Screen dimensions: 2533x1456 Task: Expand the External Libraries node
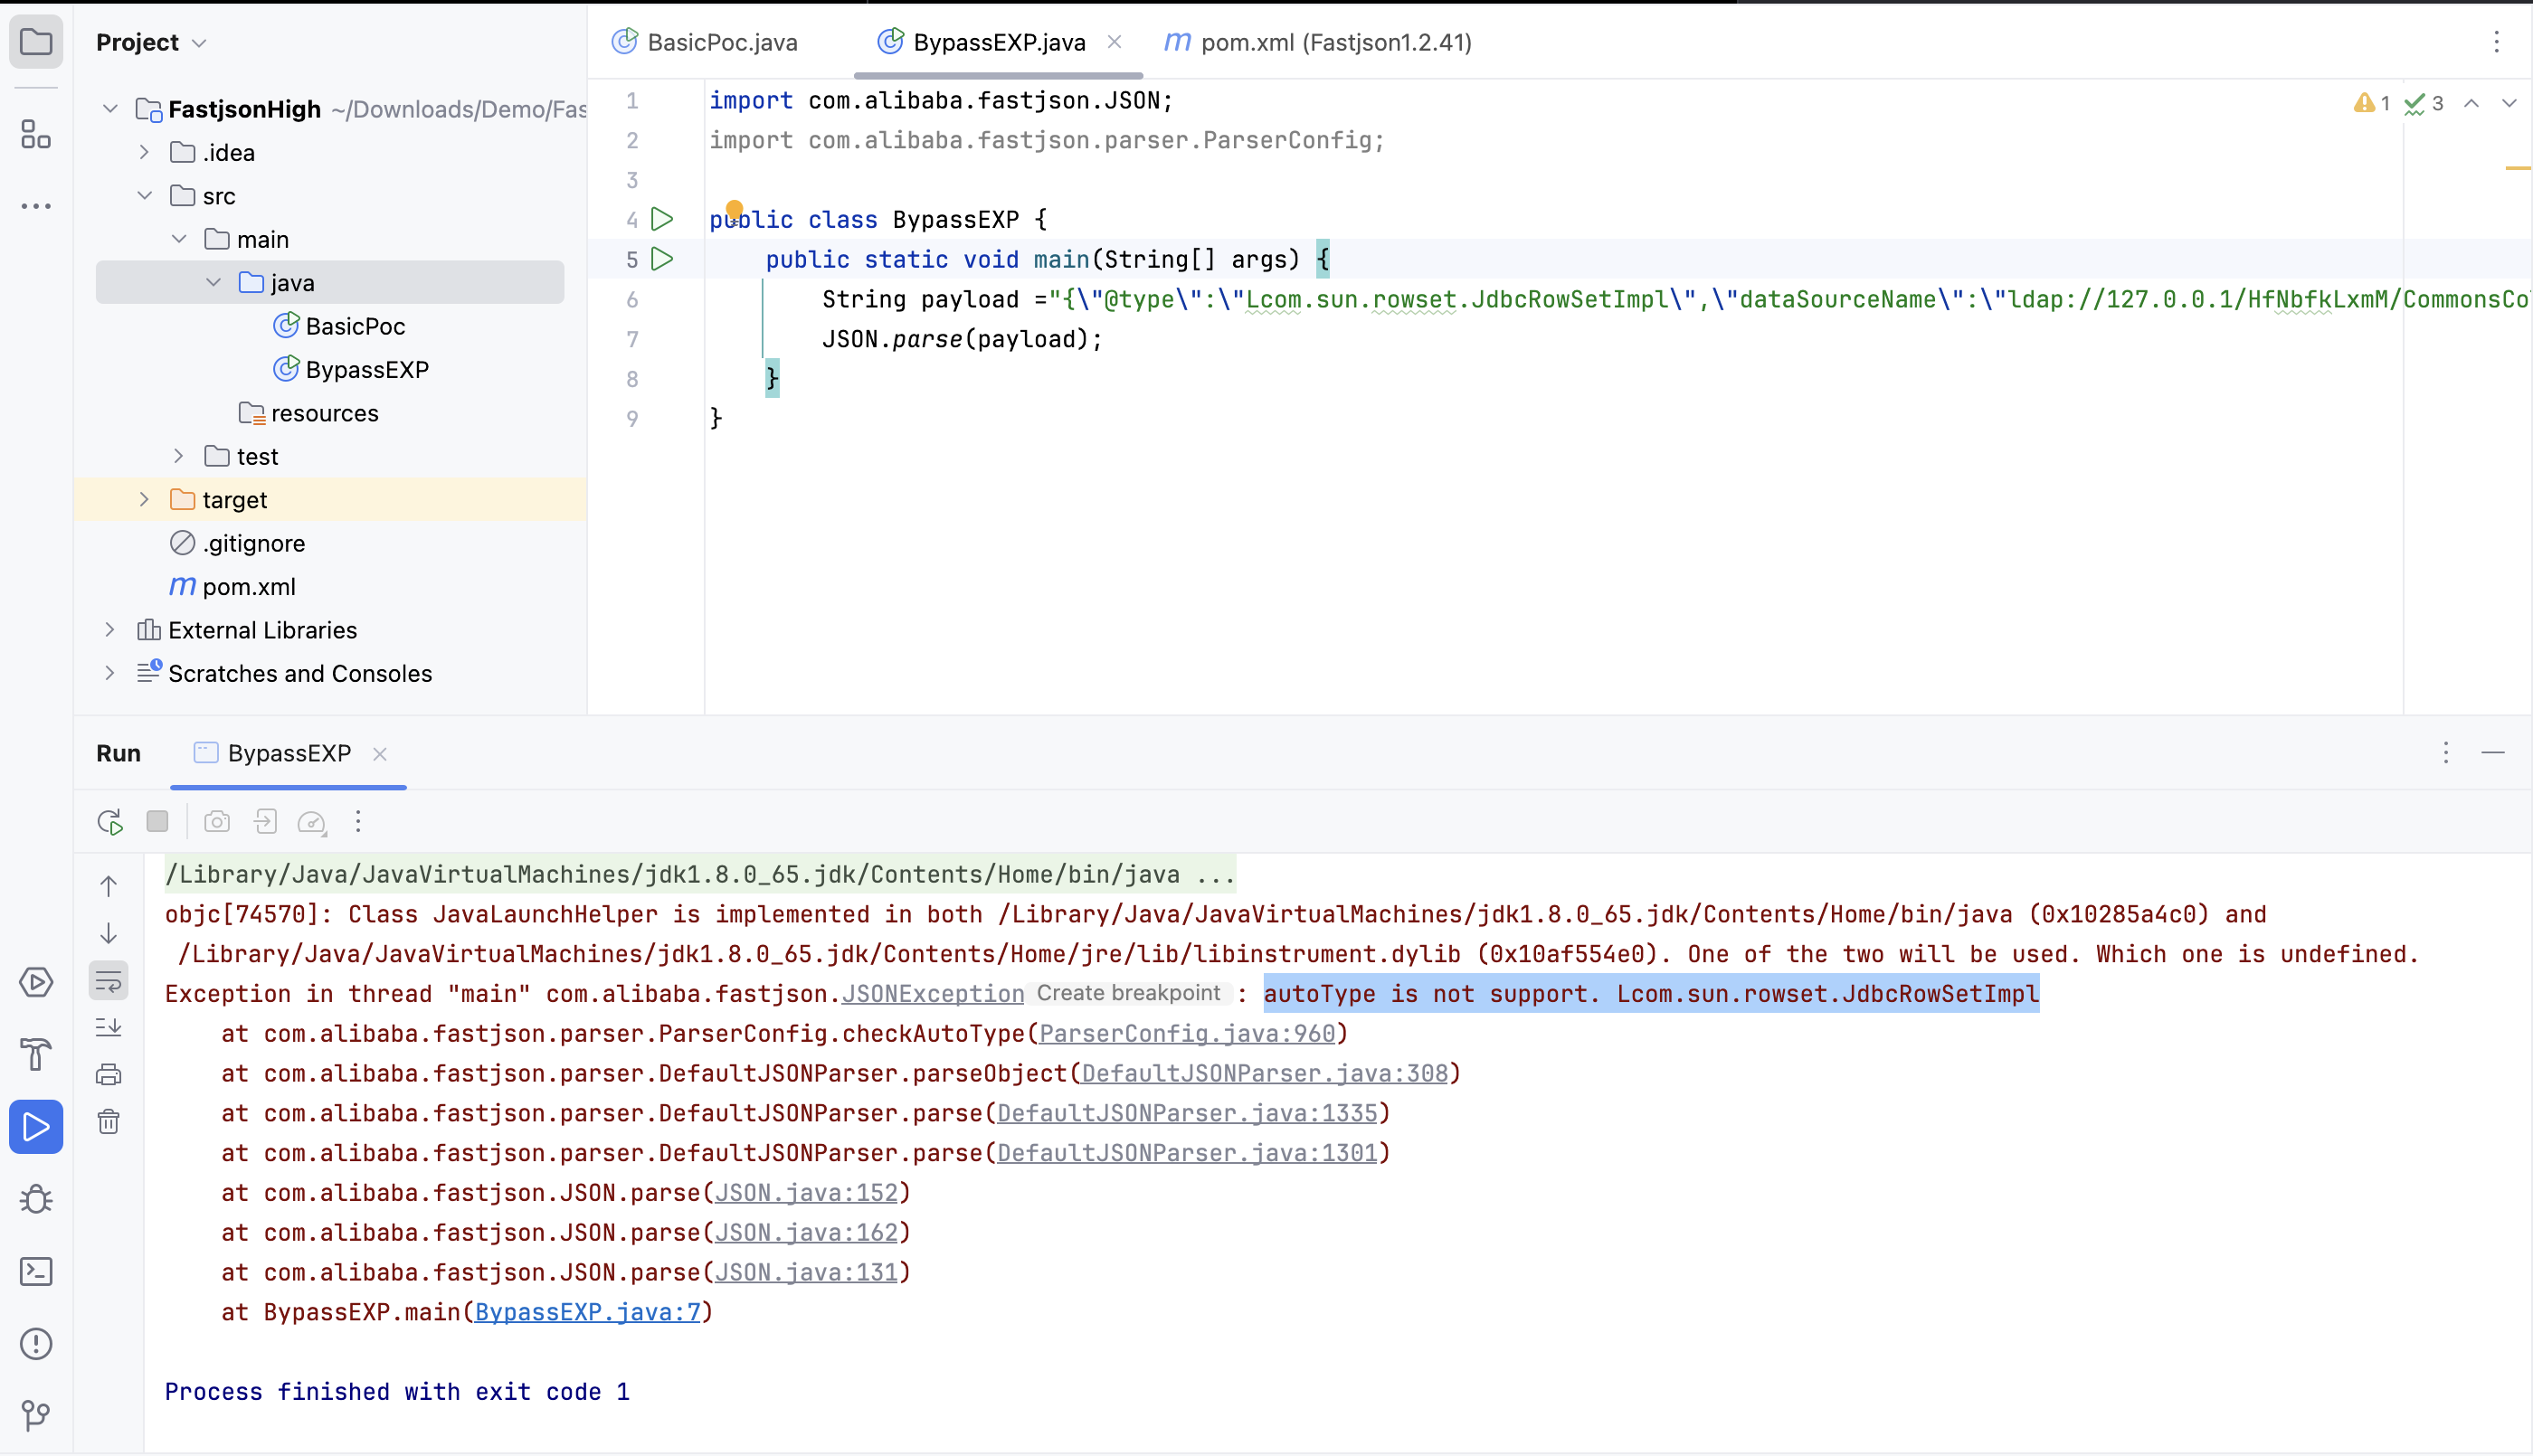point(110,630)
